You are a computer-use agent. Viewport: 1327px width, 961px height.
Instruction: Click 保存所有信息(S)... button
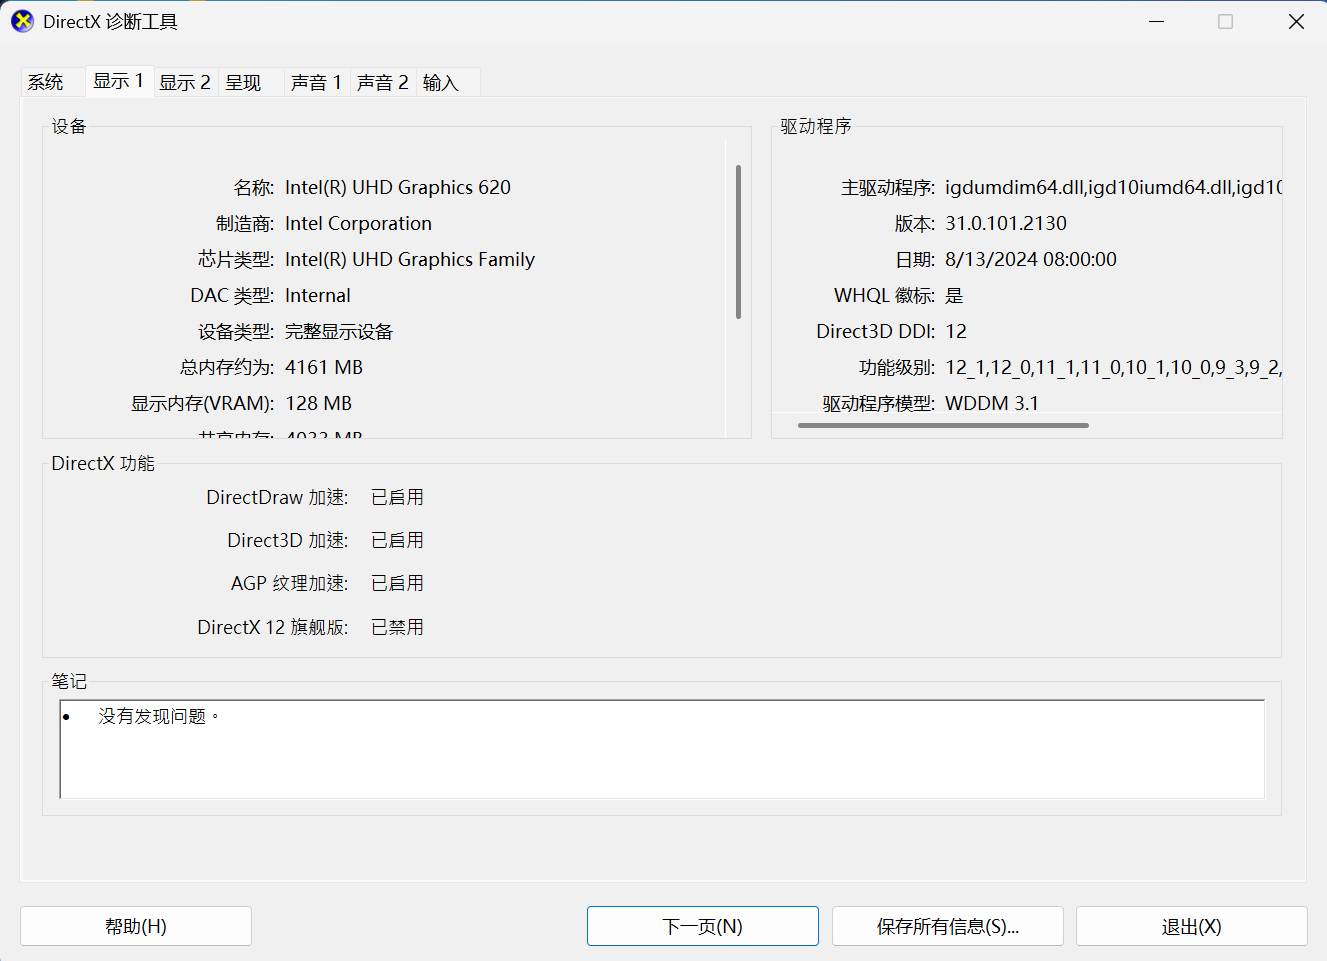[x=948, y=926]
